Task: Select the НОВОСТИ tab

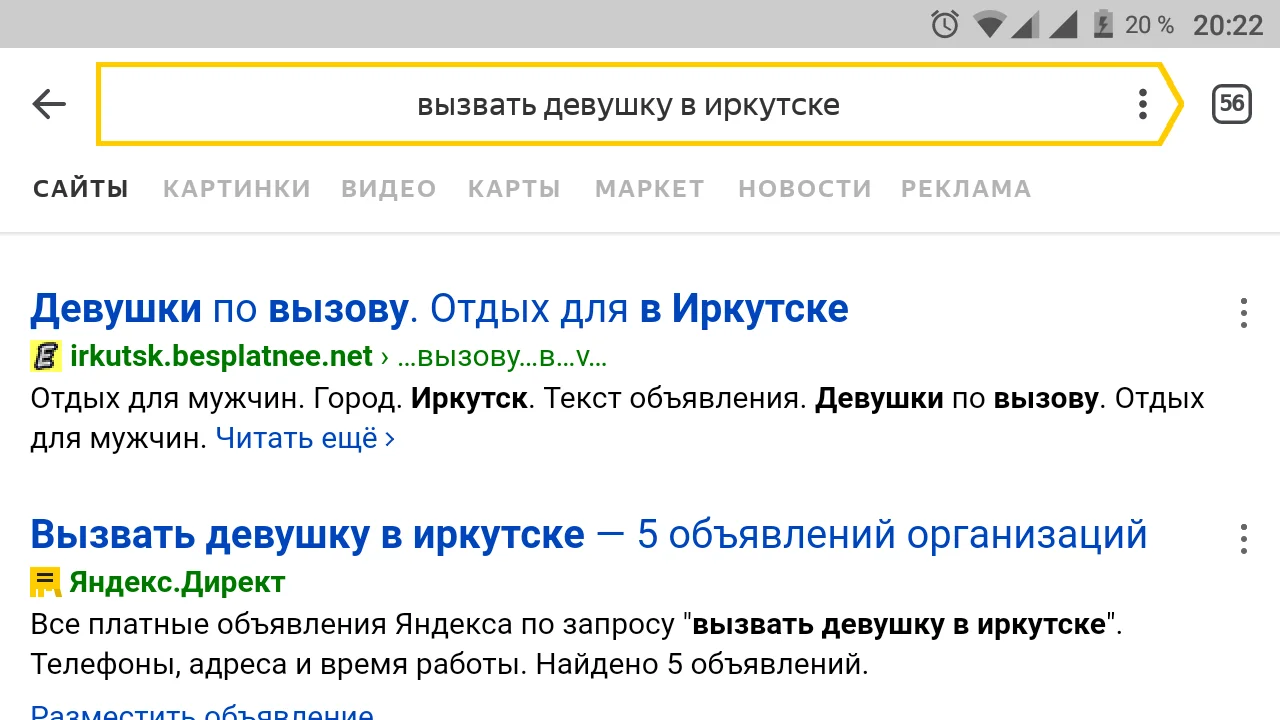Action: 804,188
